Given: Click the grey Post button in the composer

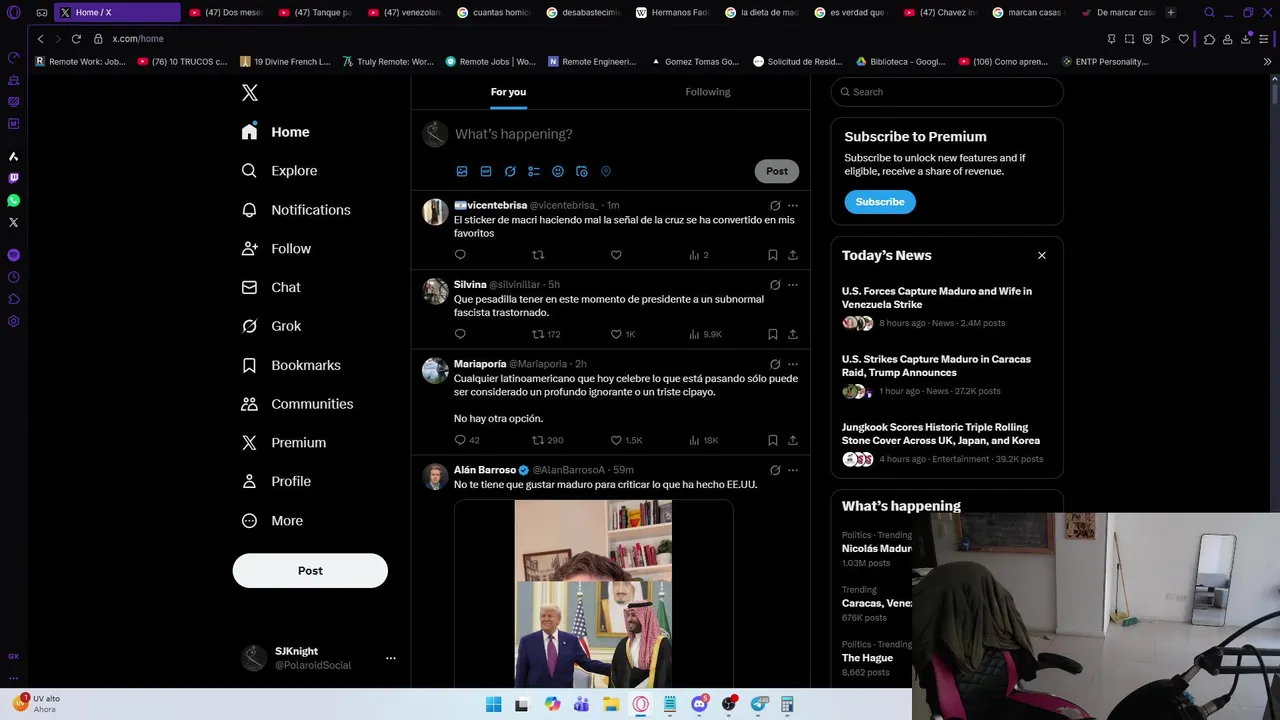Looking at the screenshot, I should point(777,171).
